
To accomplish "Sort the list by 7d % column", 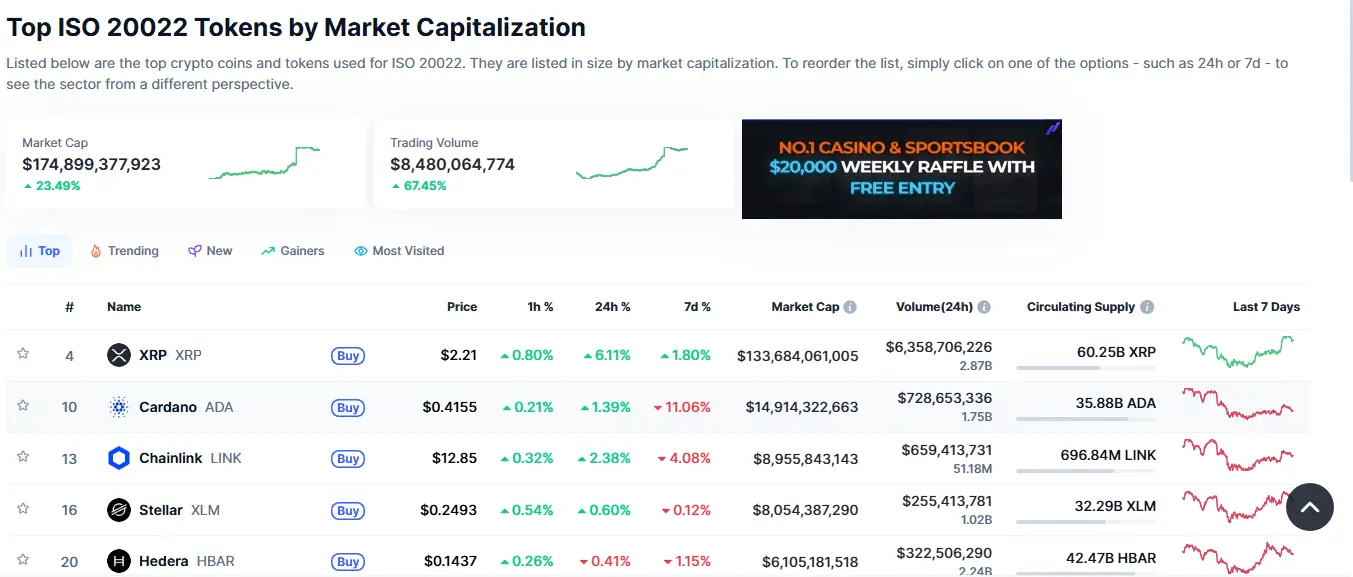I will click(697, 307).
